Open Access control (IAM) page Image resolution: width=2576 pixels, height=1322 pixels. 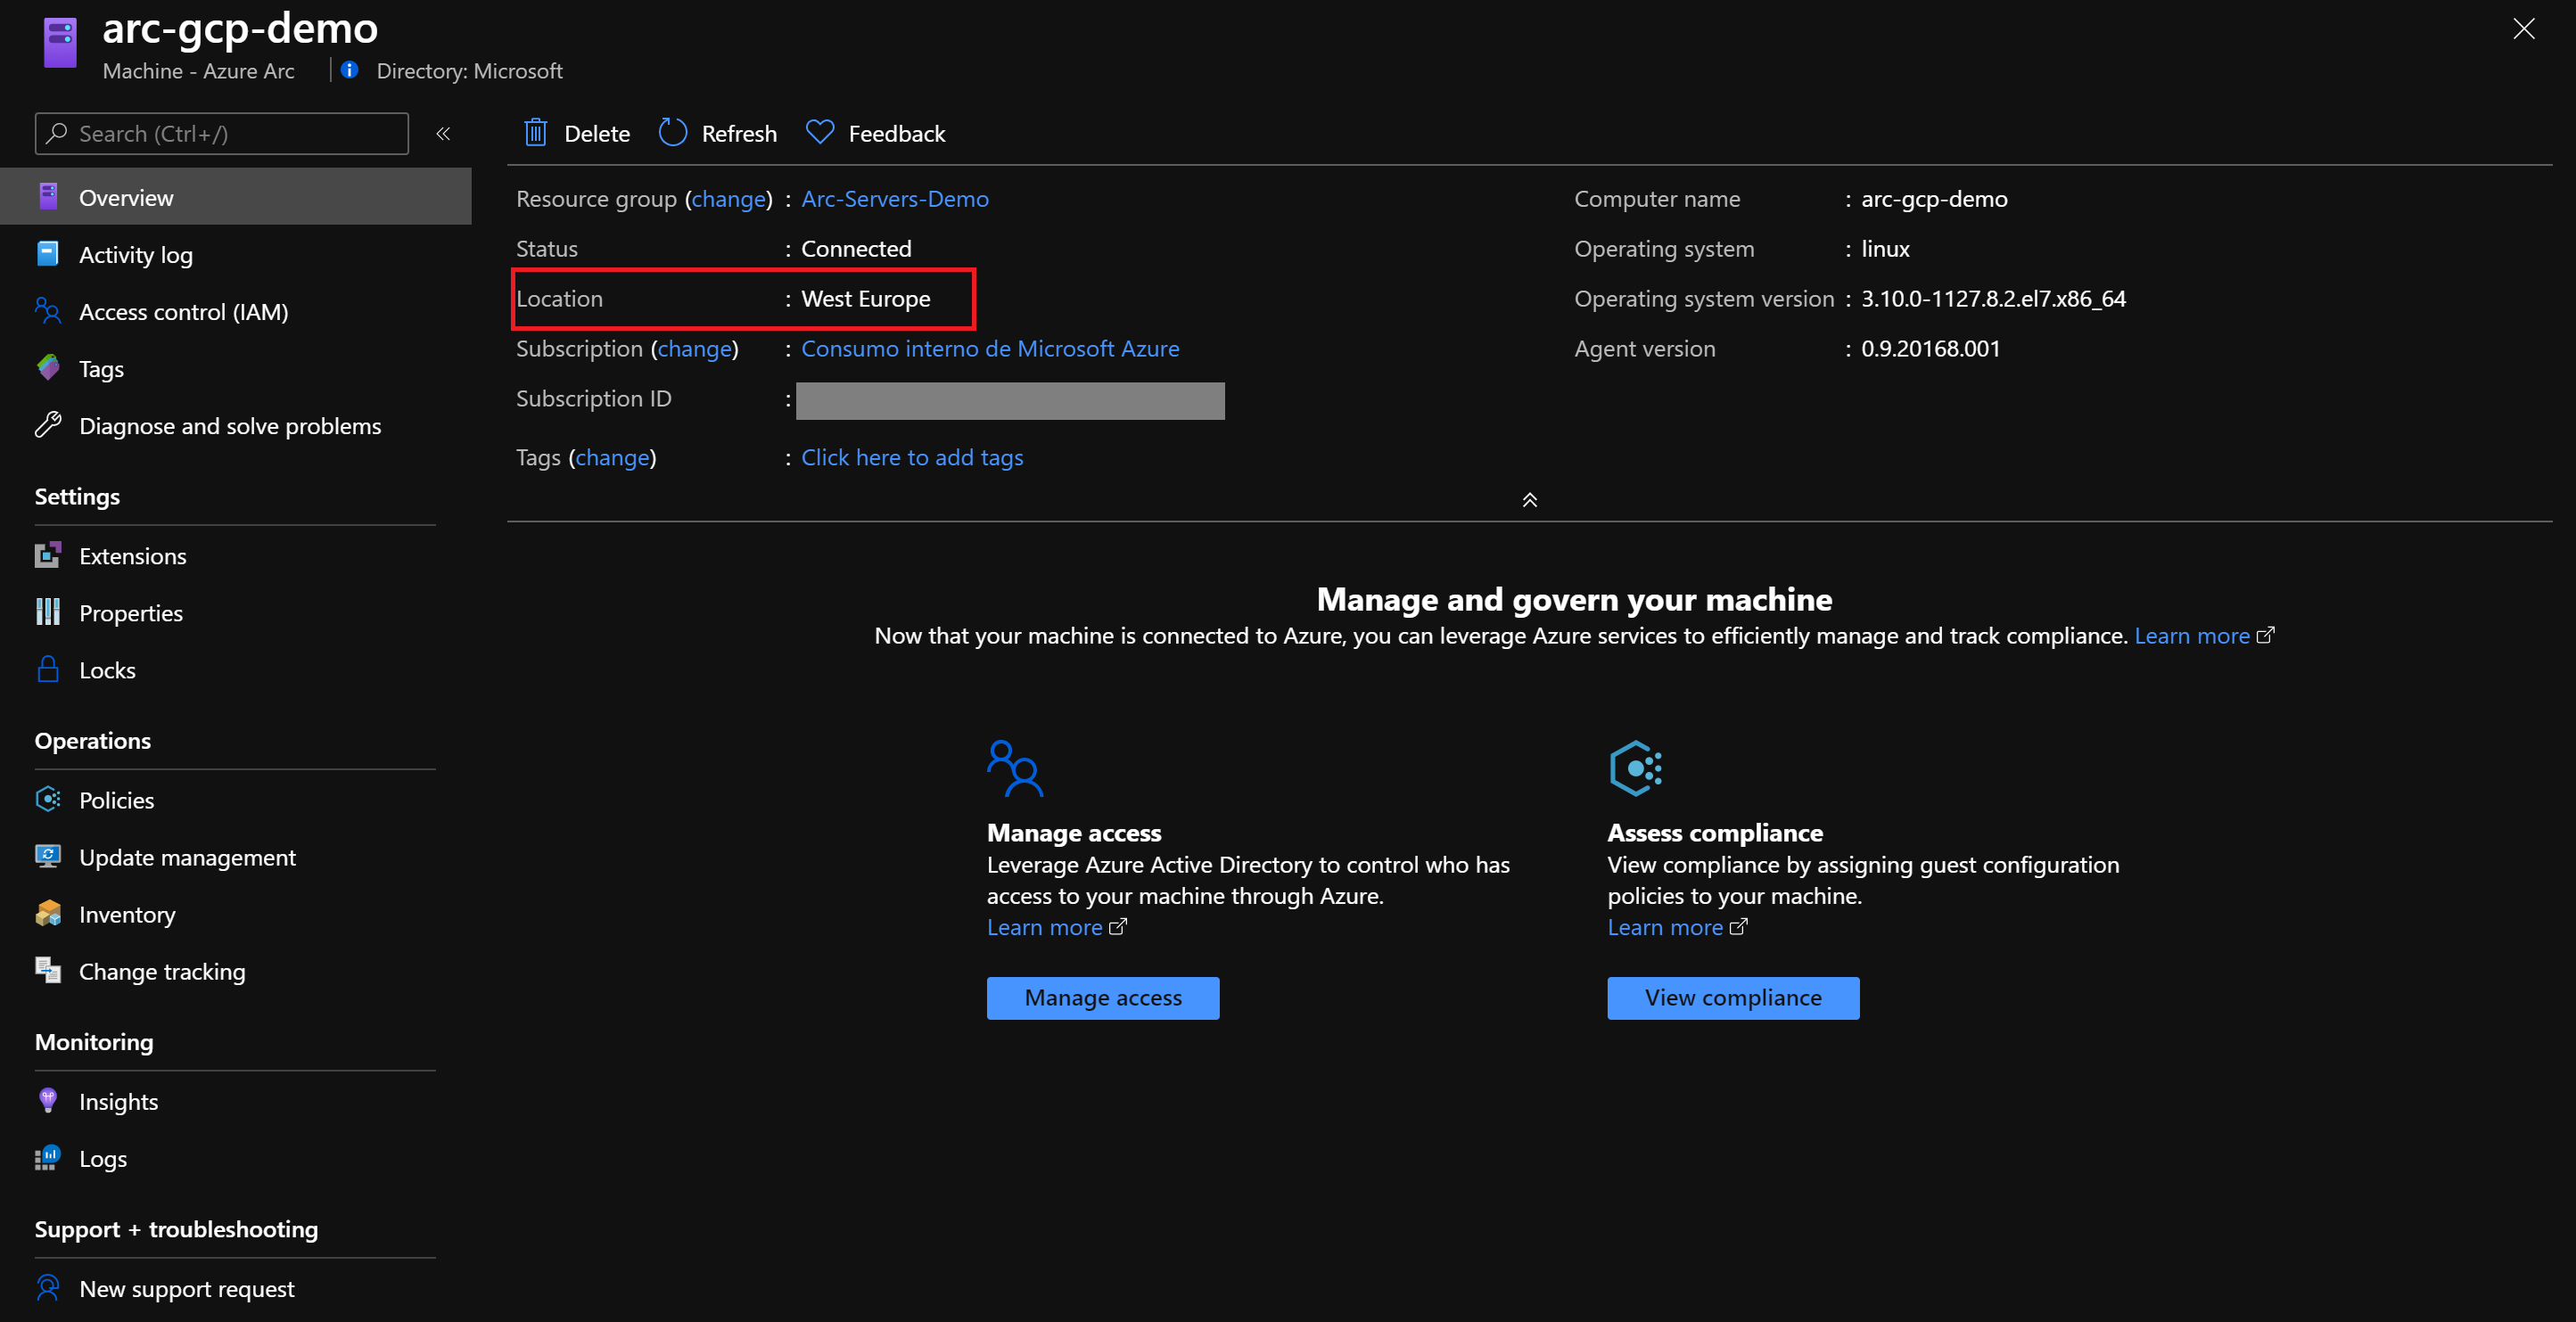183,312
